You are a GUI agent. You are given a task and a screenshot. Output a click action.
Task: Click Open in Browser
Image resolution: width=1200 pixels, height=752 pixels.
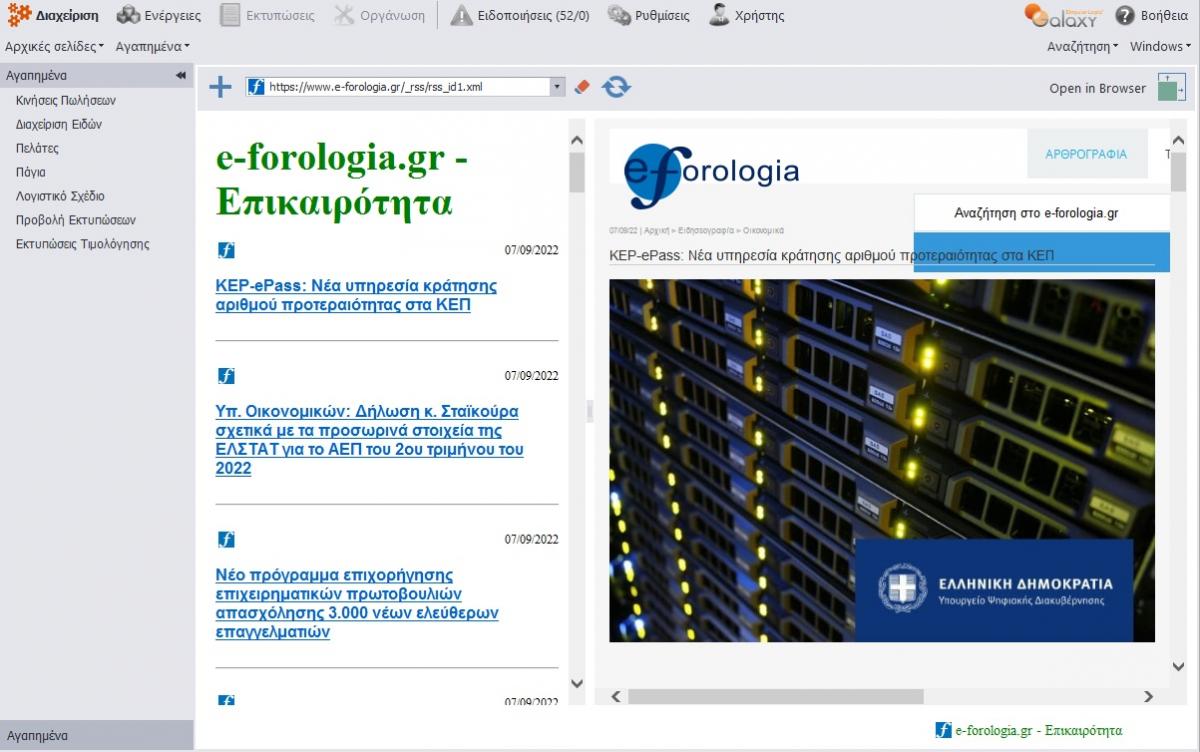tap(1097, 88)
